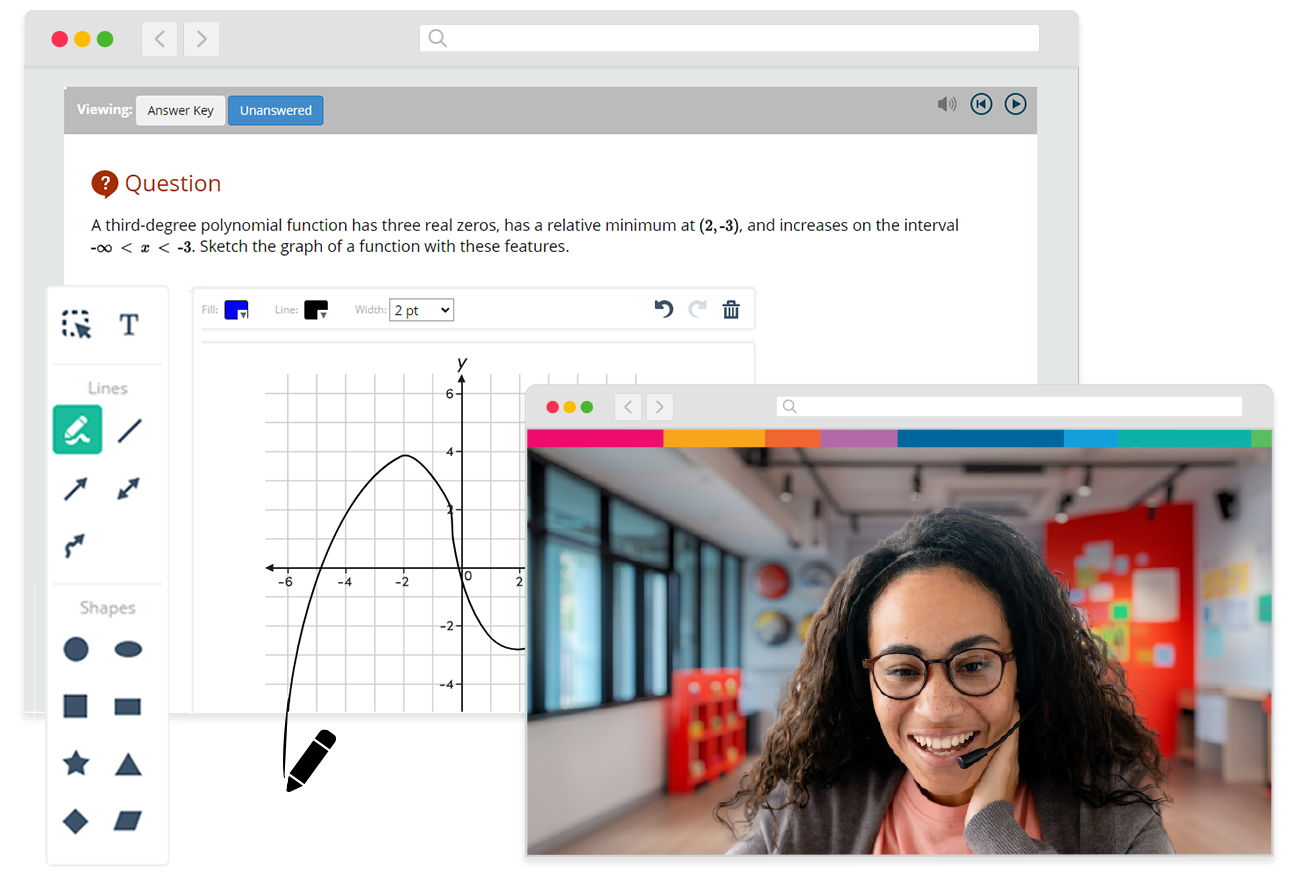This screenshot has height=890, width=1300.
Task: Switch viewing to Answer Key
Action: coord(180,110)
